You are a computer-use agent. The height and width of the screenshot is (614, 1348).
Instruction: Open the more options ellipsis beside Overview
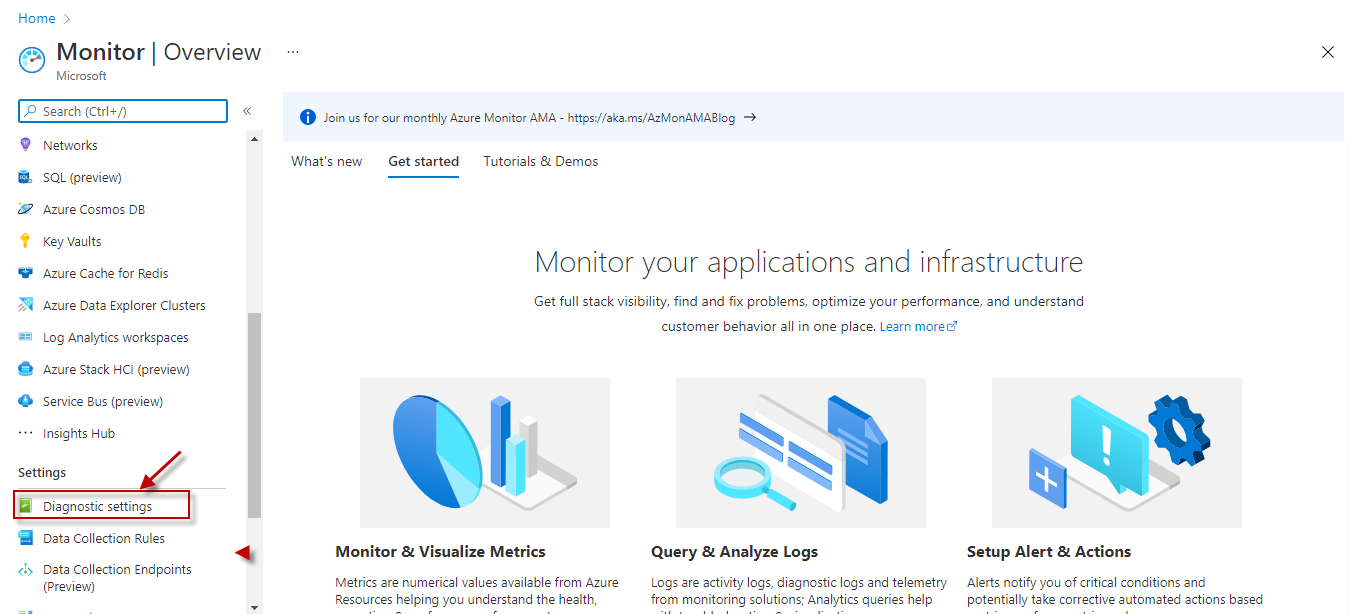[293, 51]
